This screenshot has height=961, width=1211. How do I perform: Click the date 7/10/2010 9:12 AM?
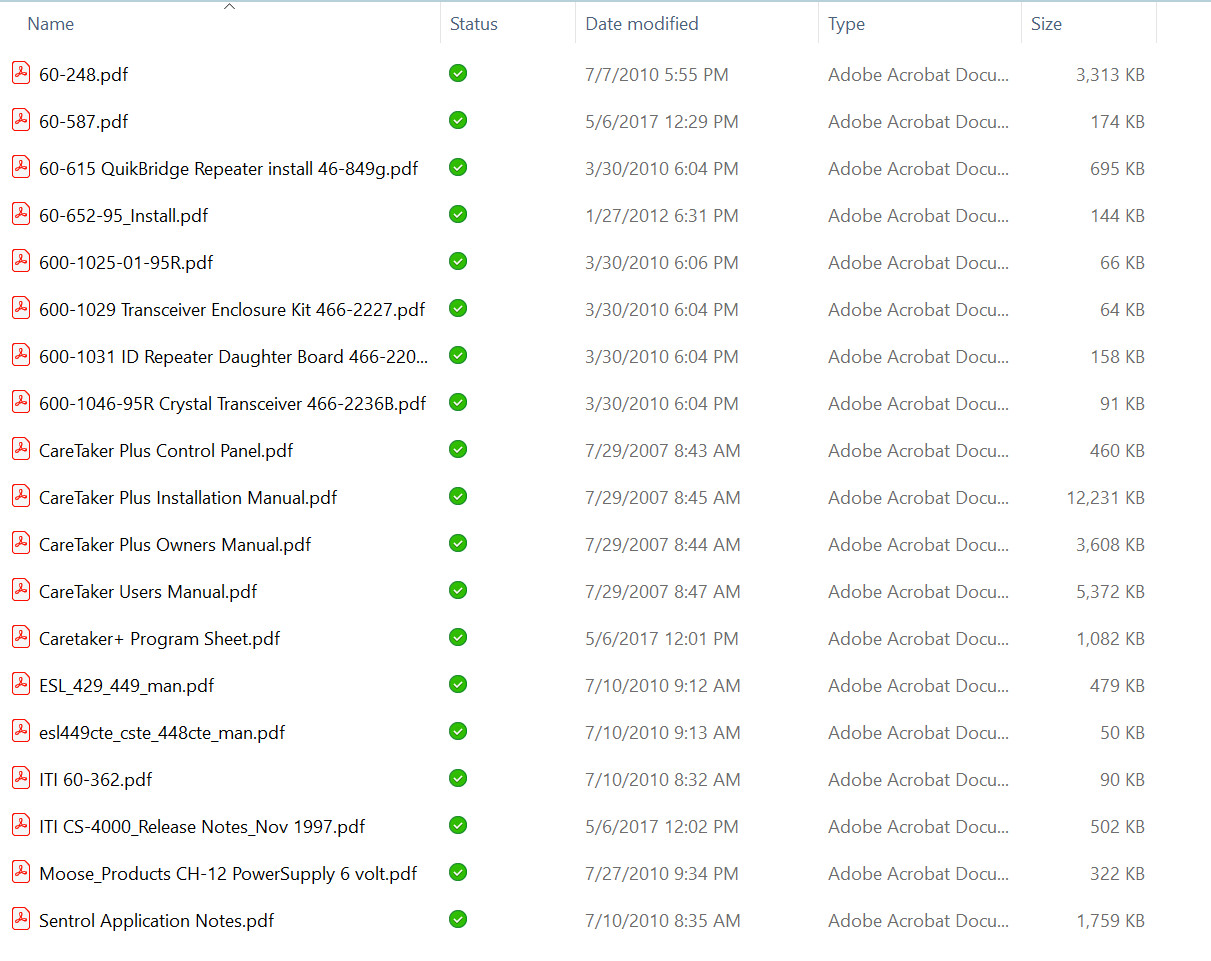coord(663,686)
